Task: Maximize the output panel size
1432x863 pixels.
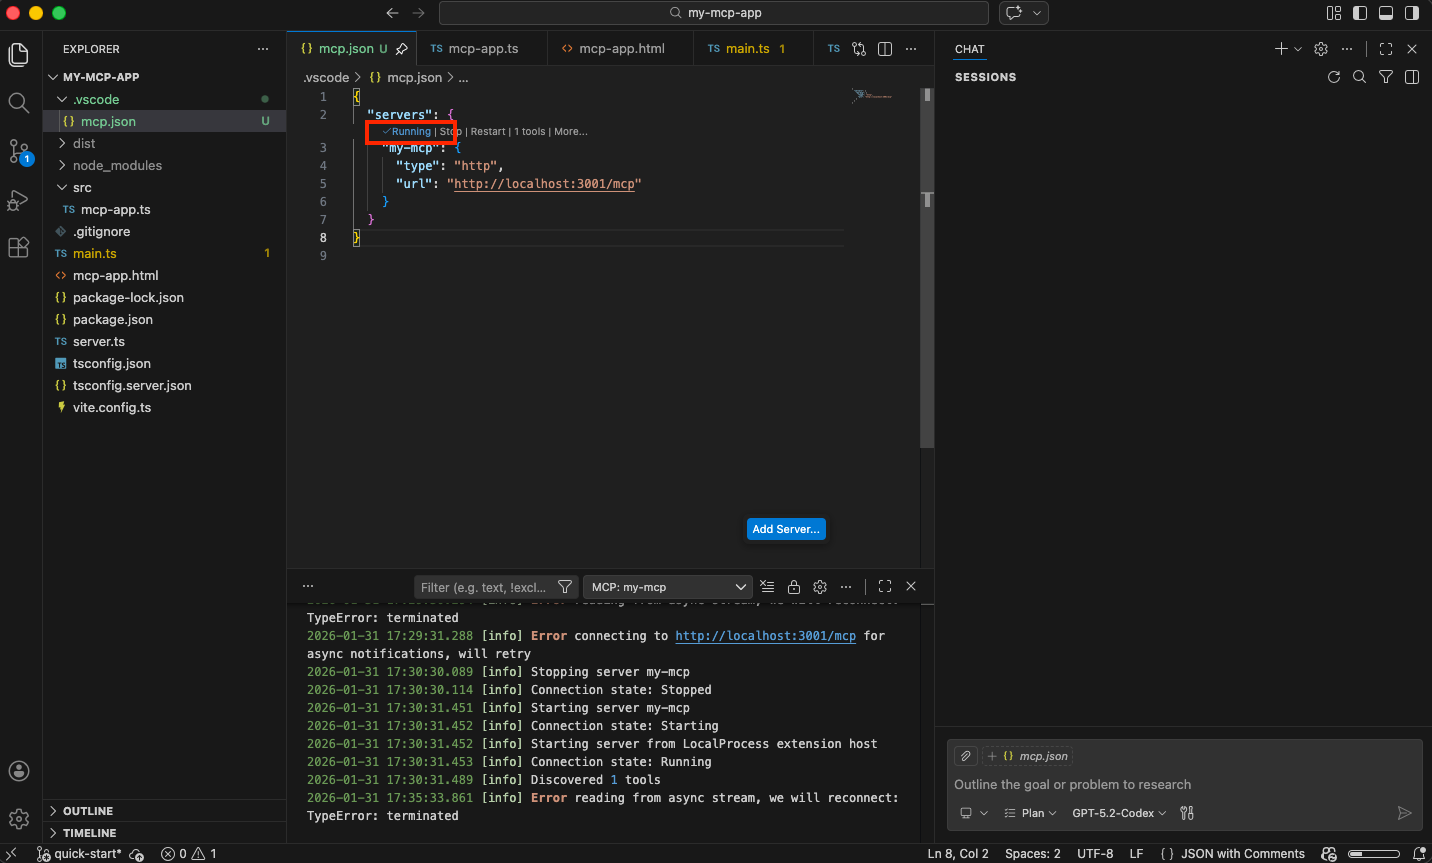Action: [x=885, y=586]
